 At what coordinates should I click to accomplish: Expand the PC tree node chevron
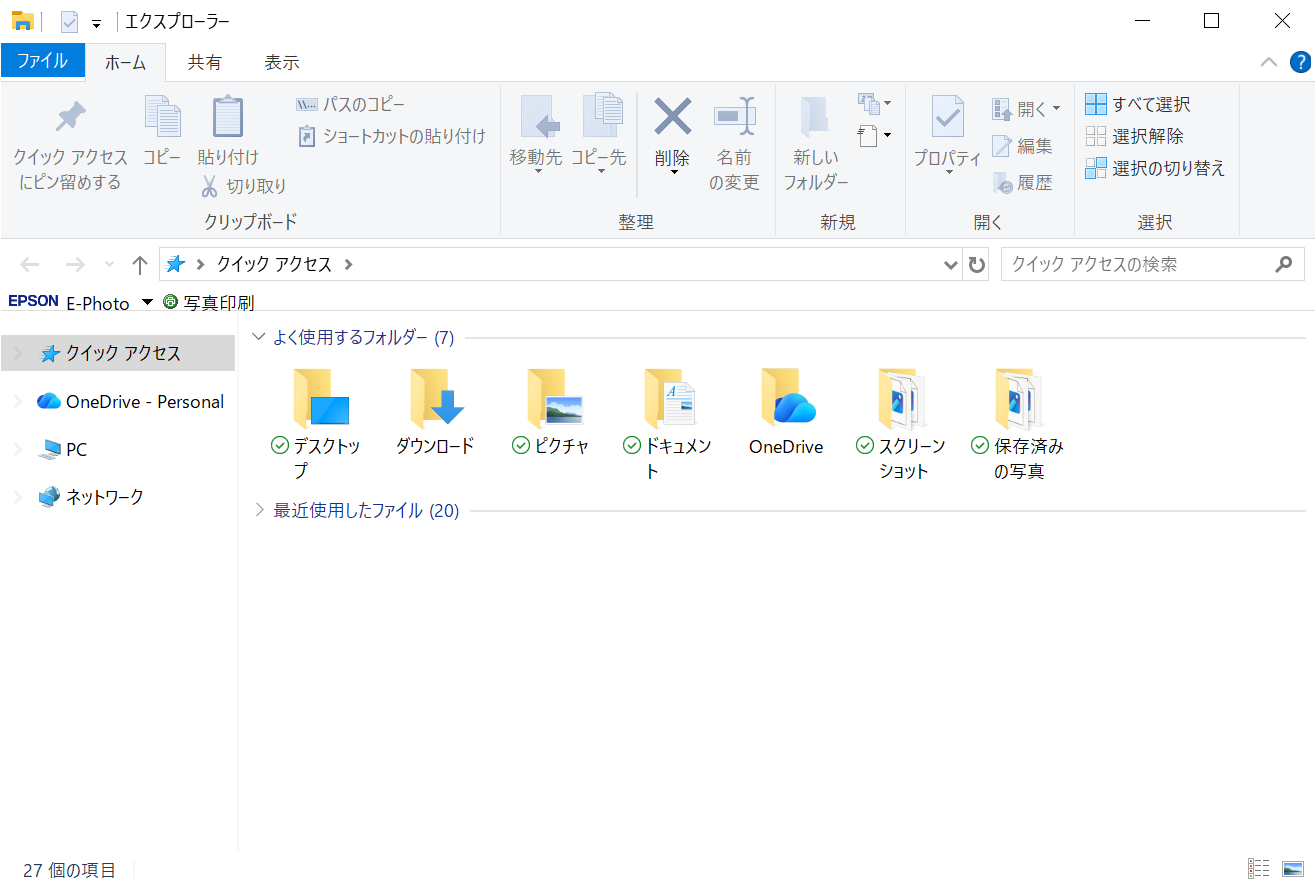pyautogui.click(x=17, y=450)
